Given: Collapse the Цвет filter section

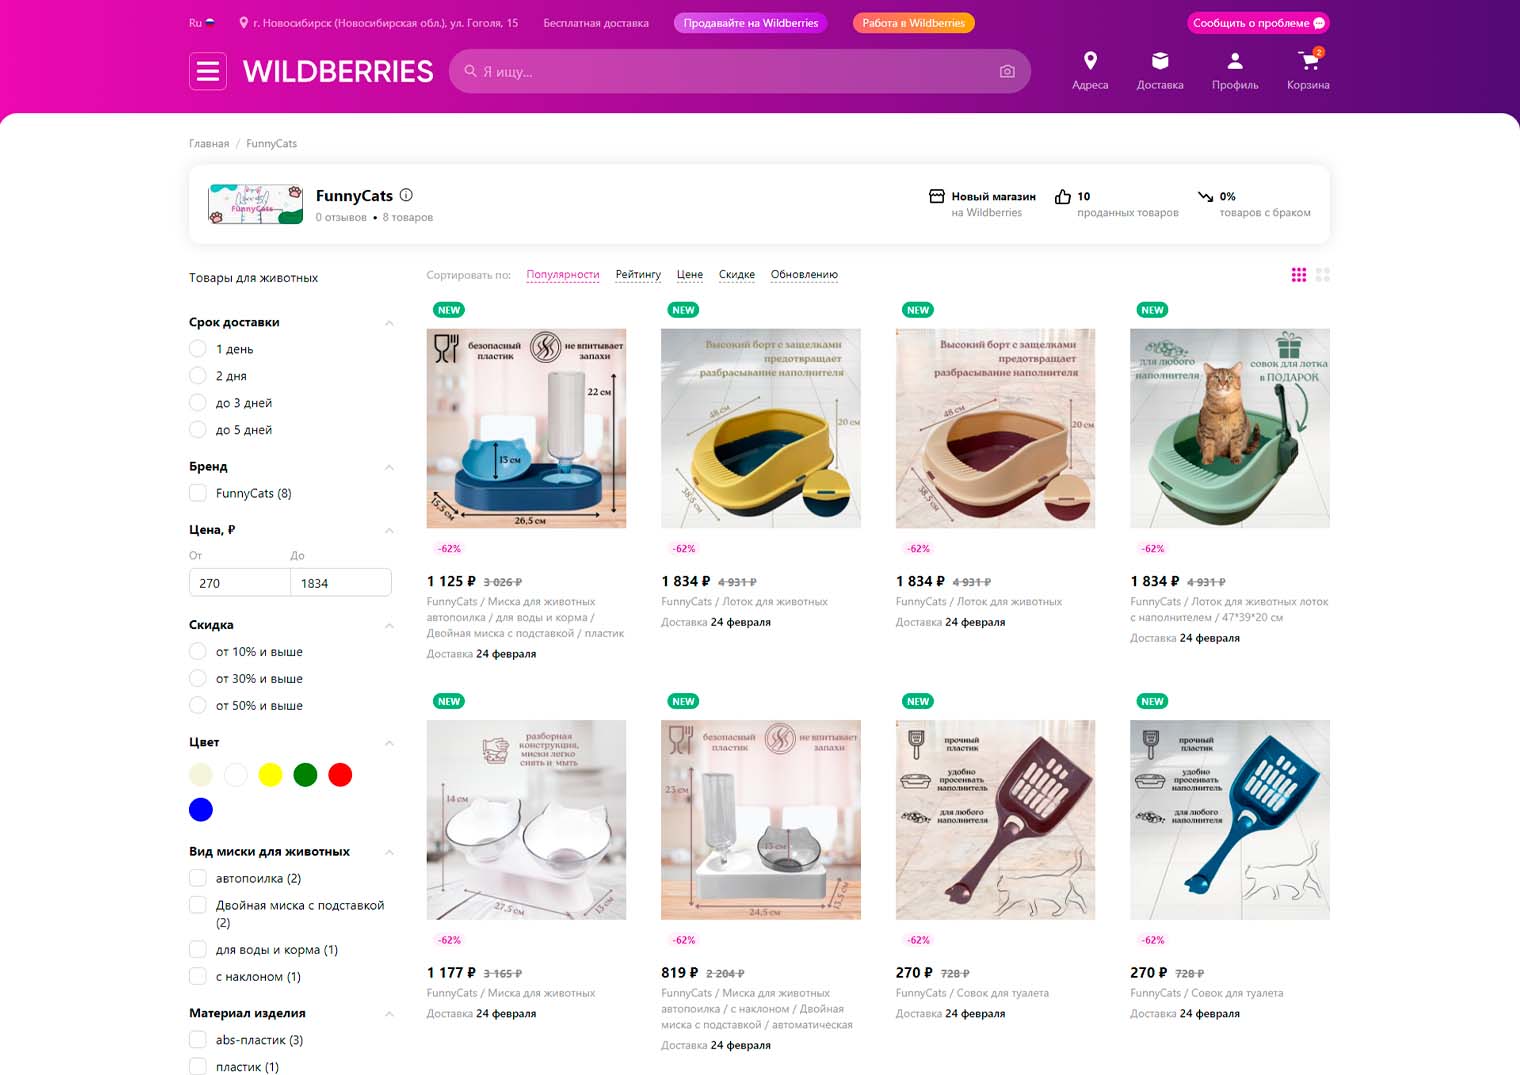Looking at the screenshot, I should [x=389, y=743].
